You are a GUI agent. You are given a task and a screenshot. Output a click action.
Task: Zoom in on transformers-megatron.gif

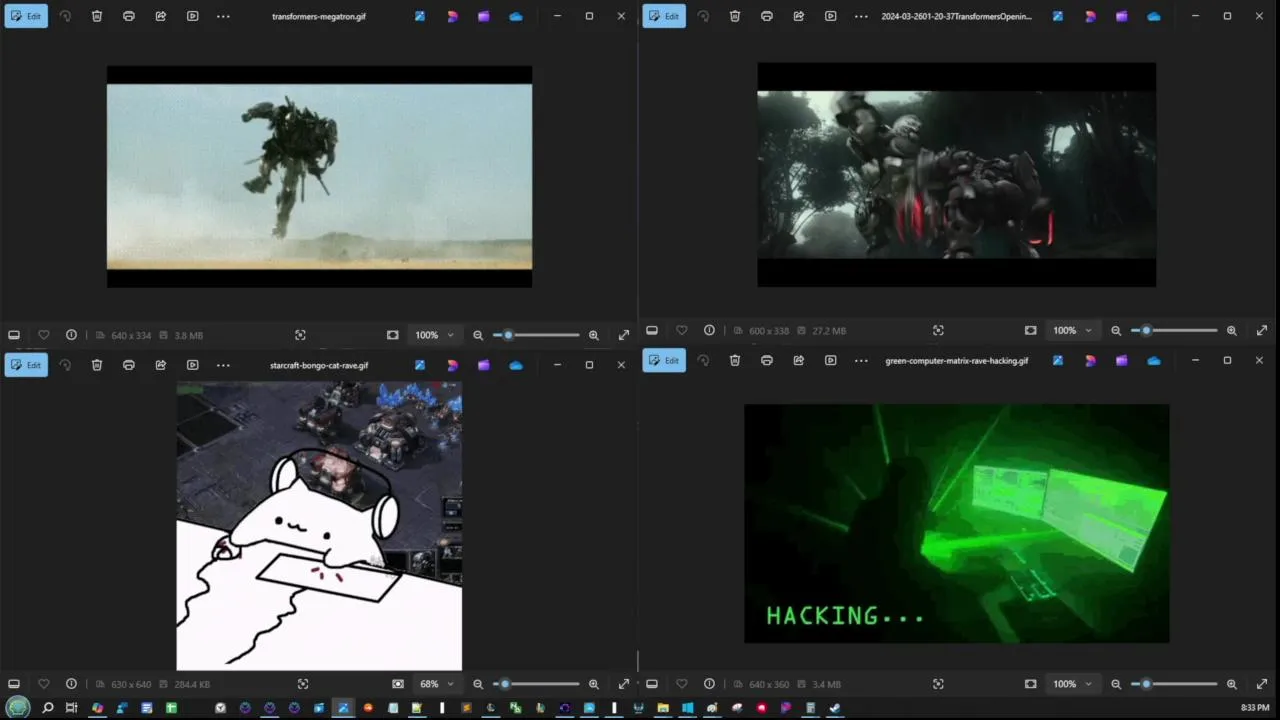click(x=594, y=335)
